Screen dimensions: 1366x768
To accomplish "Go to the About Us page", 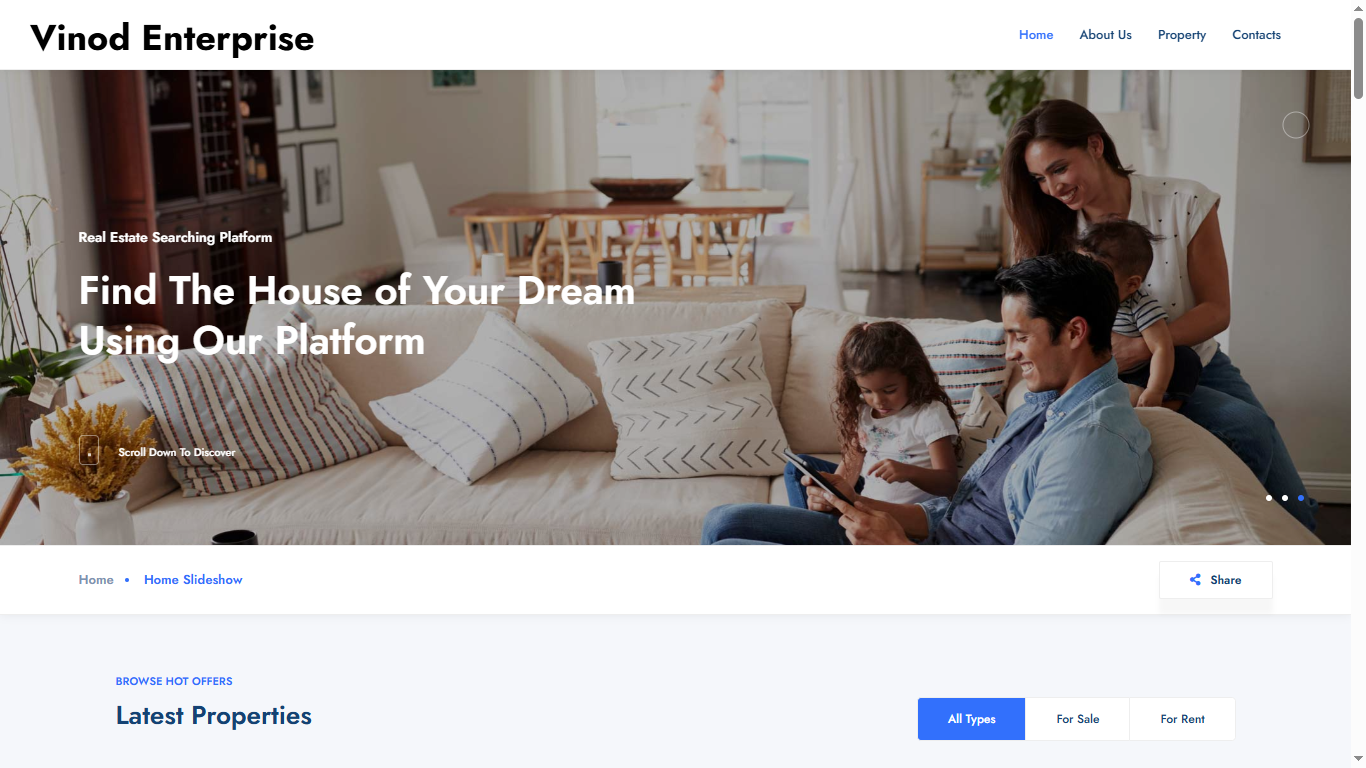I will click(x=1105, y=35).
